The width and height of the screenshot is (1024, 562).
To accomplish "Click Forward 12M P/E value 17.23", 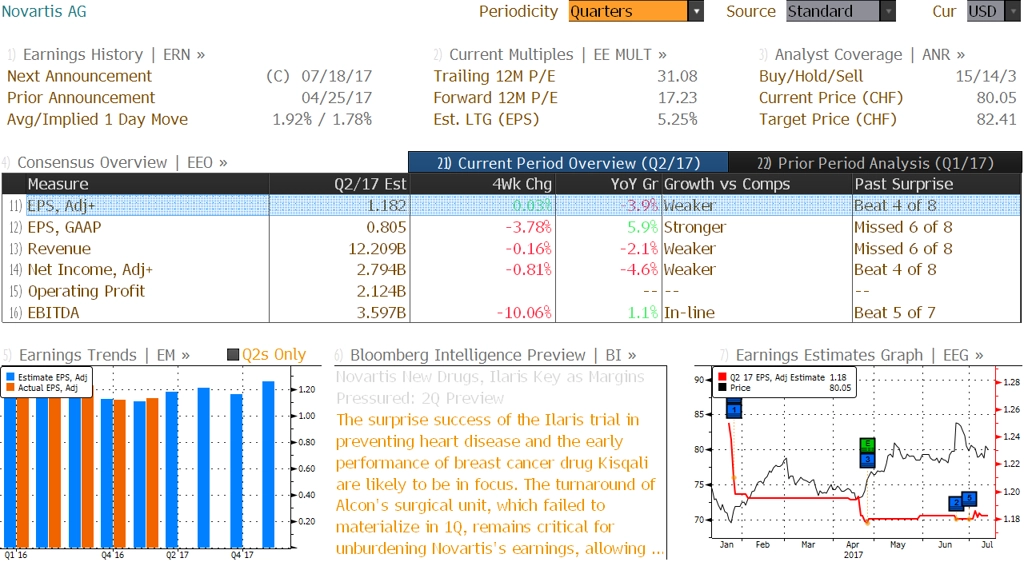I will 677,98.
